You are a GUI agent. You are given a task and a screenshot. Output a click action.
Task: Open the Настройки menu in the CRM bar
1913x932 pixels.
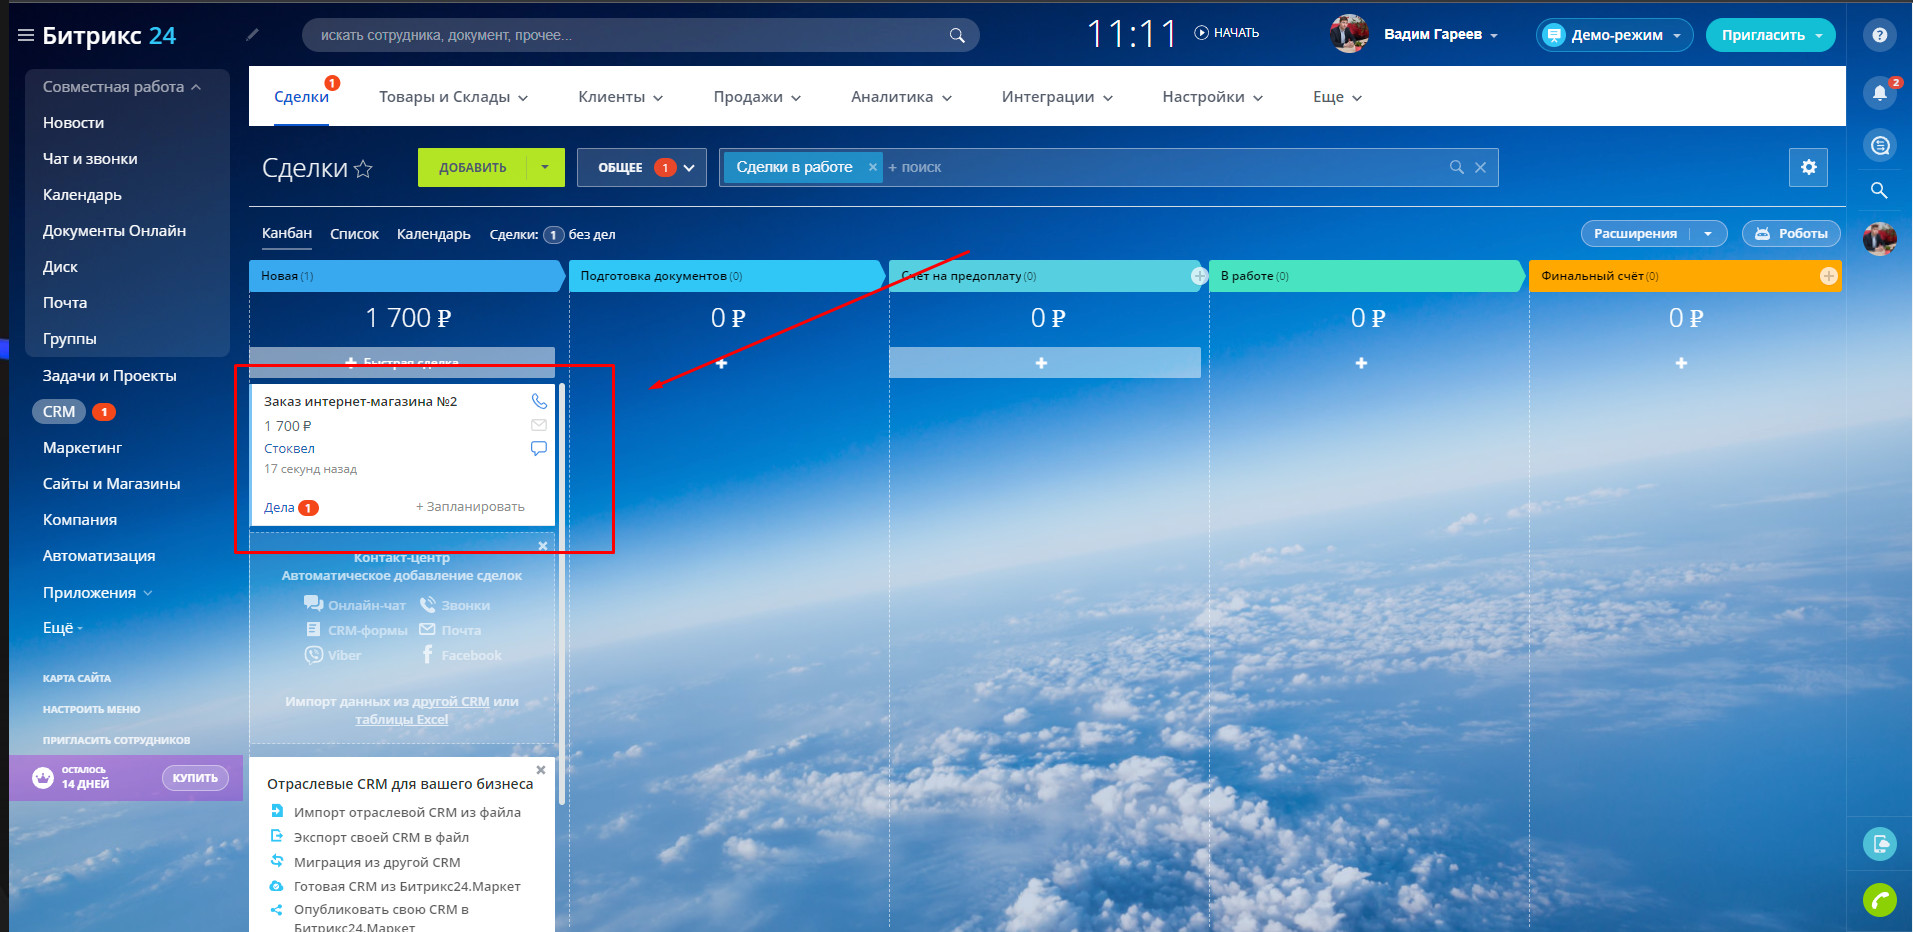1212,97
